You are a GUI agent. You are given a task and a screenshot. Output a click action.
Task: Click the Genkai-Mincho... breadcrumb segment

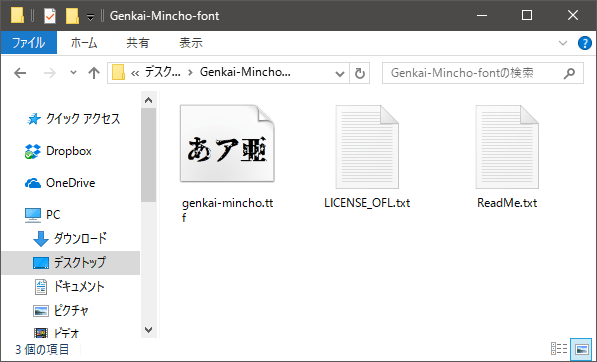pyautogui.click(x=245, y=72)
